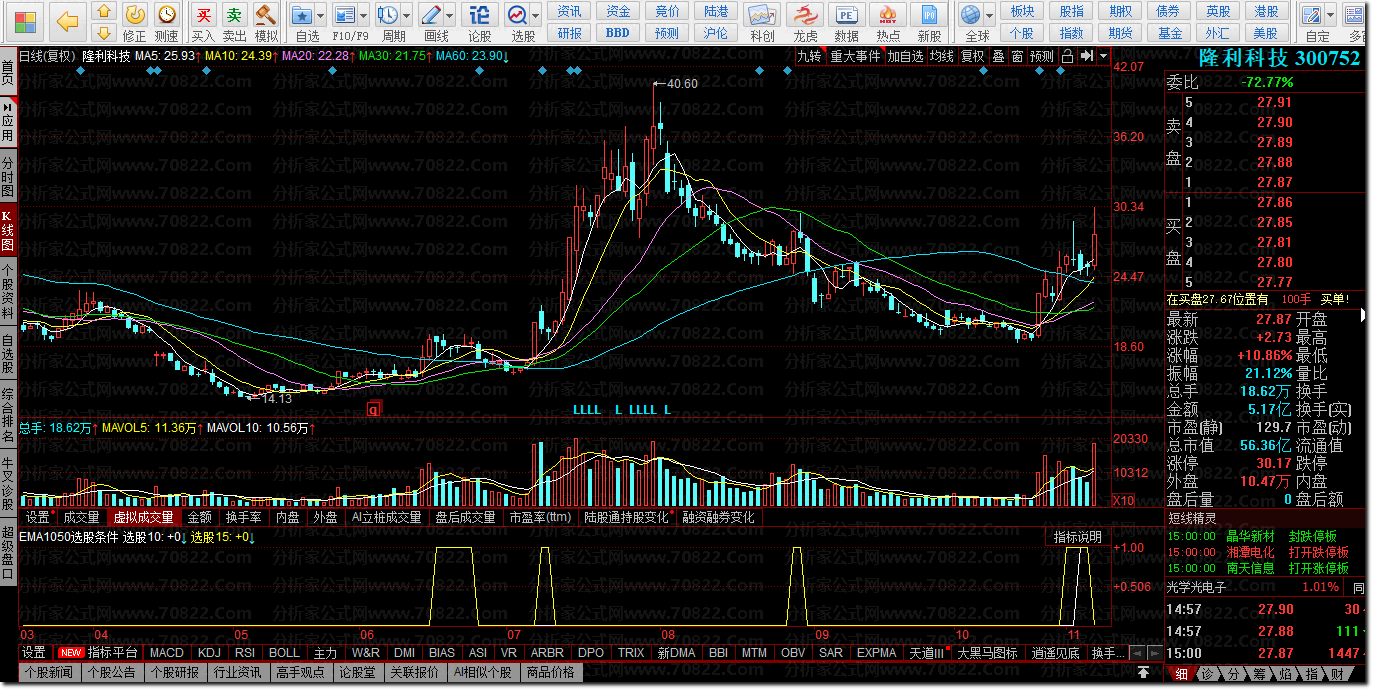Viewport: 1374px width, 690px height.
Task: Click the BBD toolbar button
Action: coord(618,33)
